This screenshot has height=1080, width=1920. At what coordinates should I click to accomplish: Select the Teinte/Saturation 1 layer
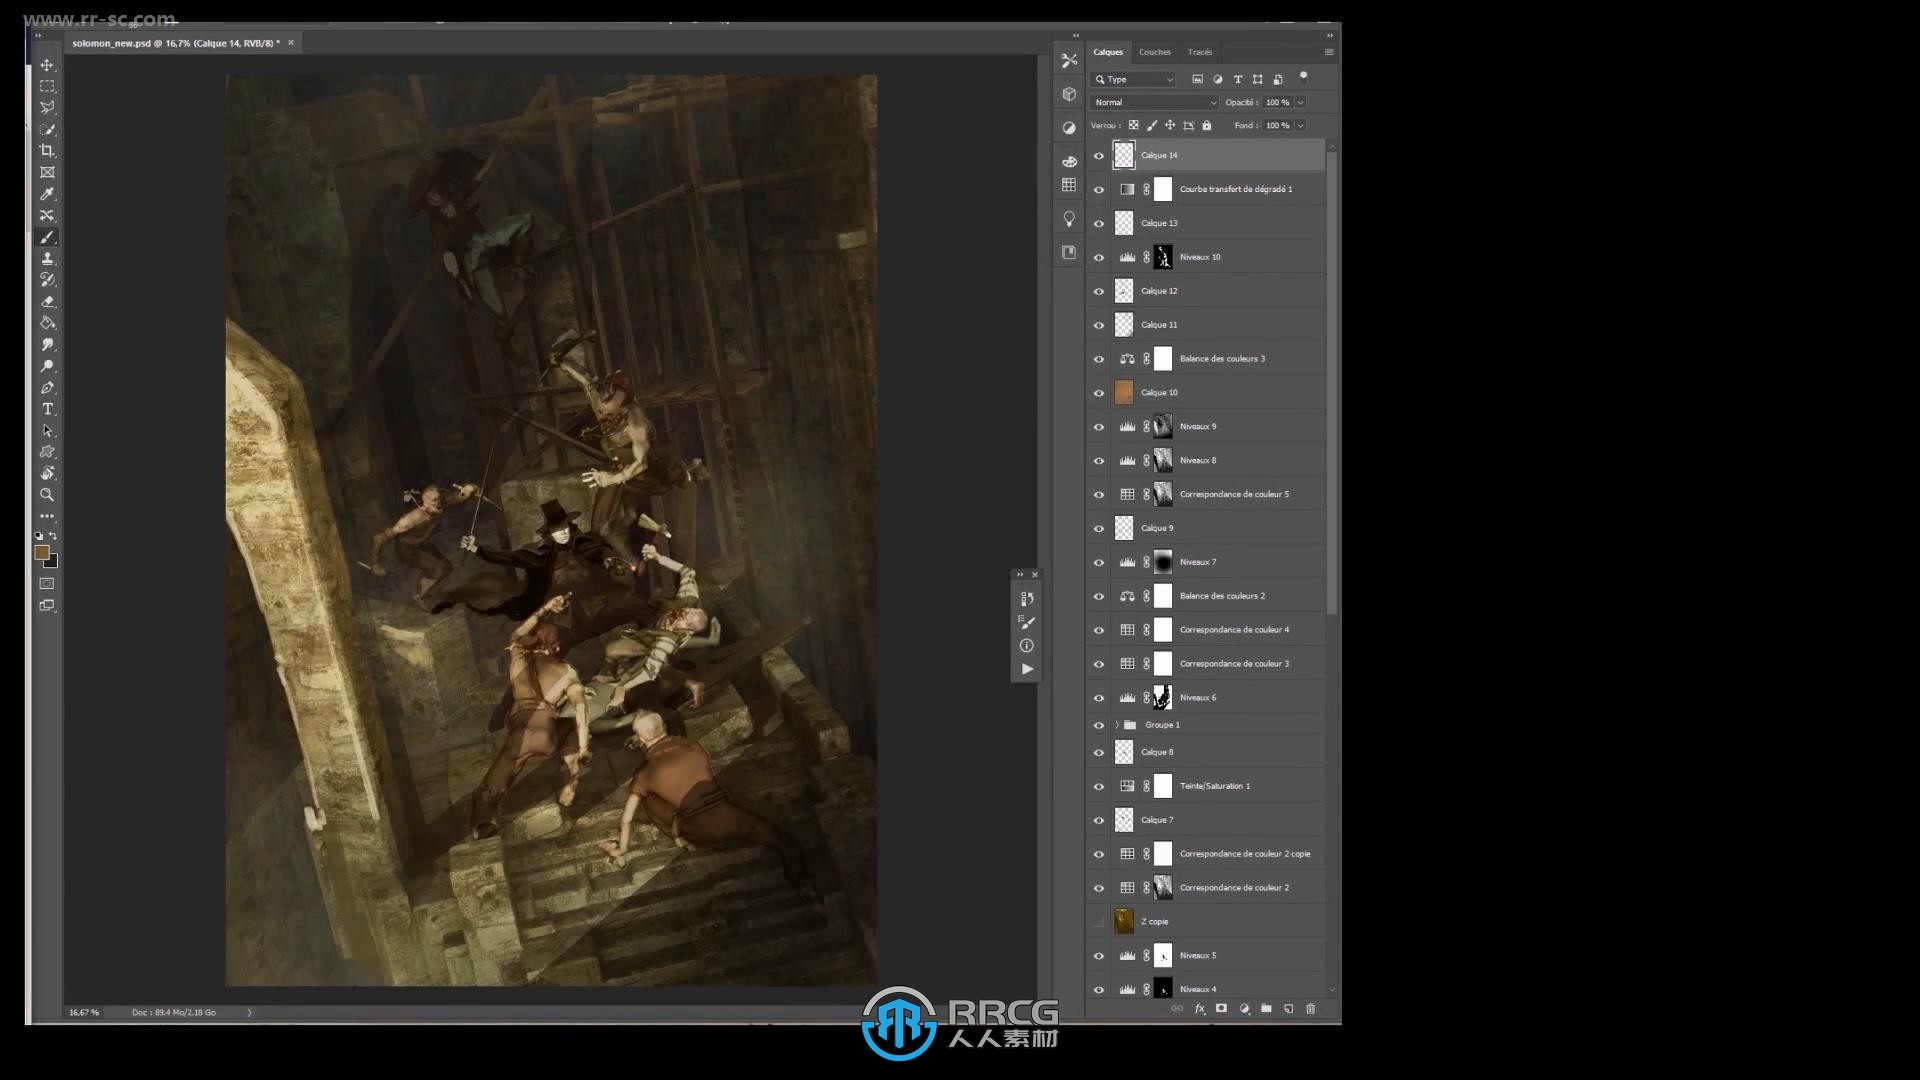pos(1218,786)
